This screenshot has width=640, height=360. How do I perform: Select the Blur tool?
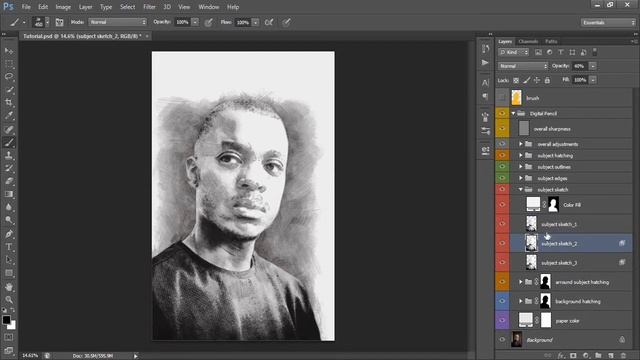tap(9, 207)
